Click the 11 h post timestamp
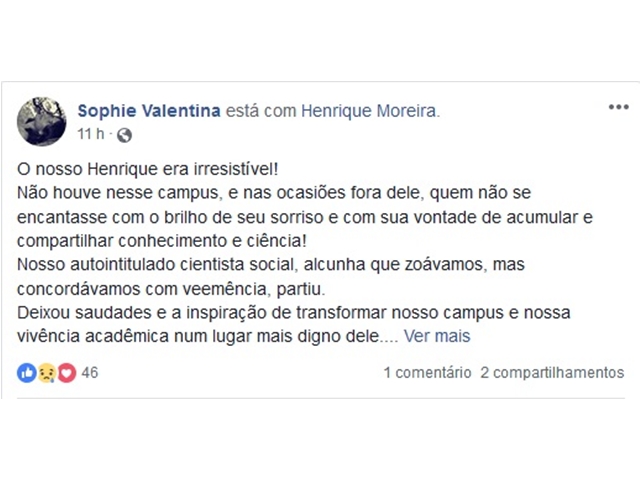Screen dimensions: 640x480 pos(90,133)
